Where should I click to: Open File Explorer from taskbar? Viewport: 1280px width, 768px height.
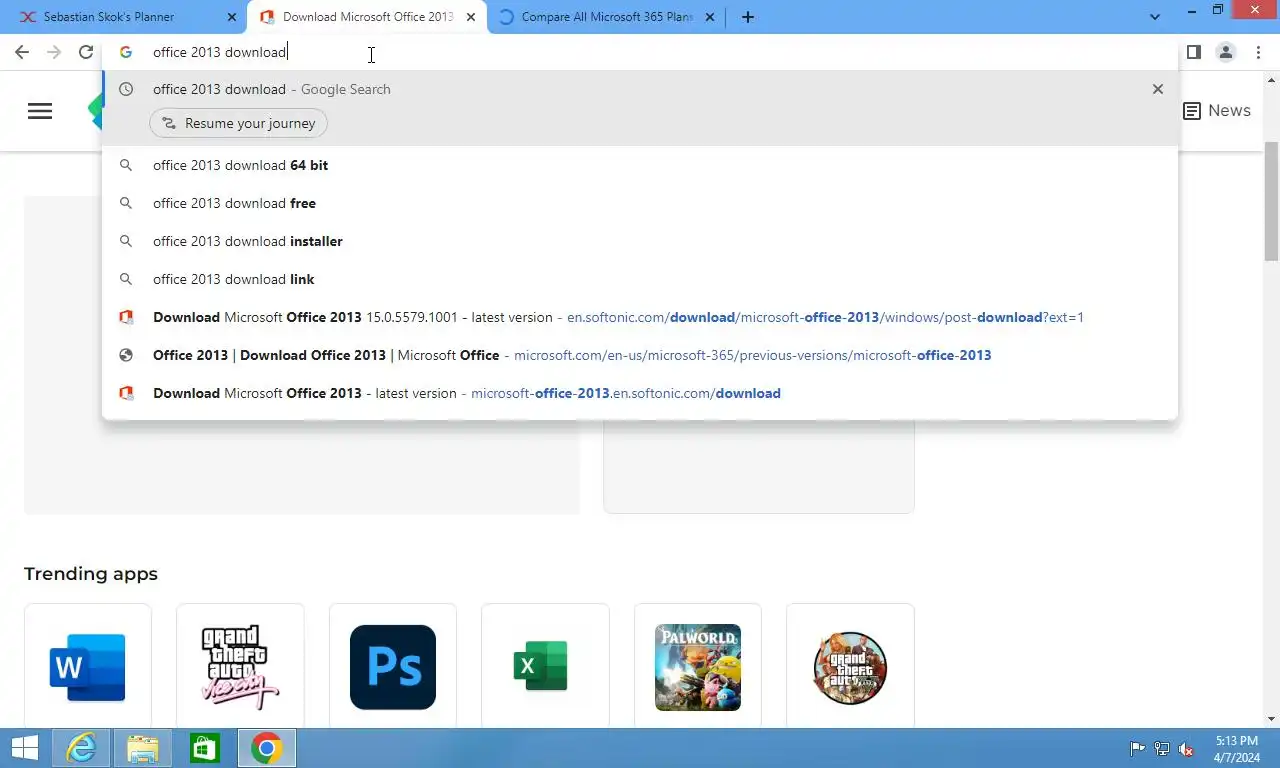(143, 748)
